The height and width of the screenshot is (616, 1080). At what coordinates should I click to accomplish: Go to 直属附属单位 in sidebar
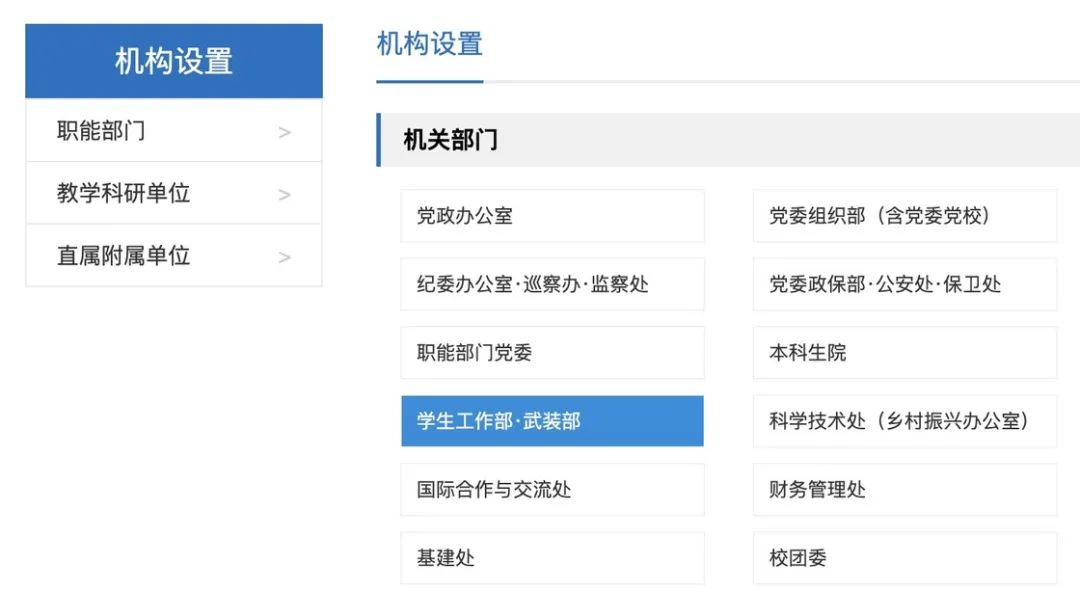[x=123, y=255]
